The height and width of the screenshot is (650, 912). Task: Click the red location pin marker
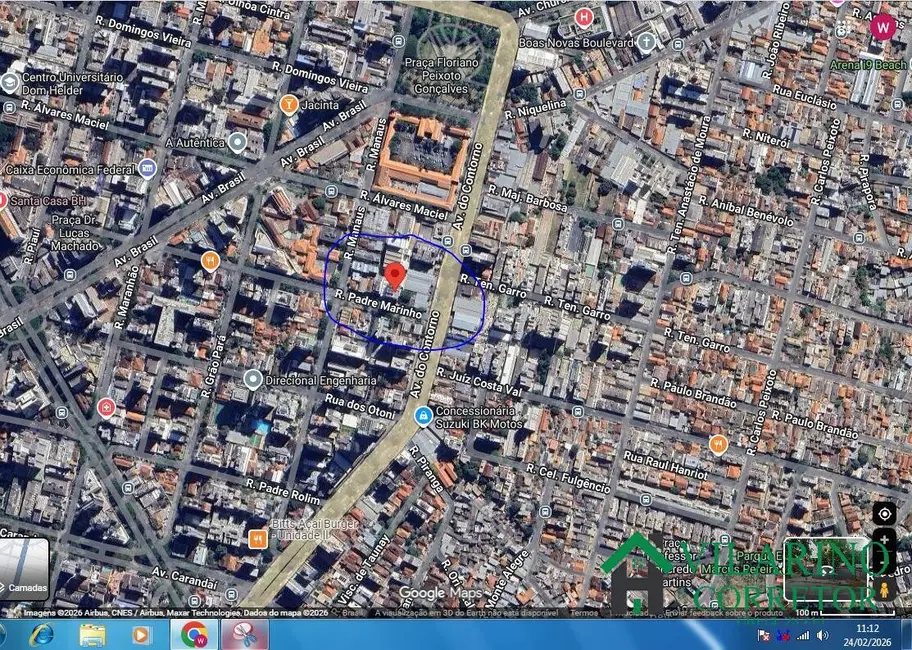pyautogui.click(x=395, y=276)
